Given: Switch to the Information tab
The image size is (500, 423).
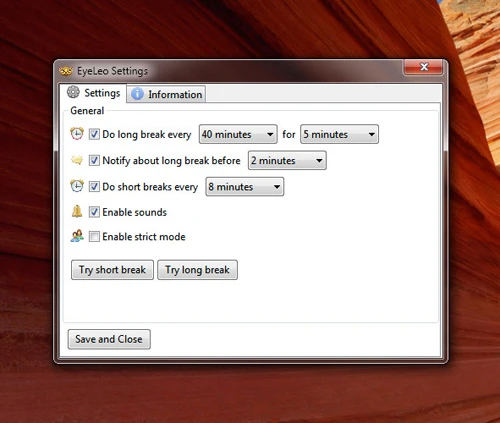Looking at the screenshot, I should 166,94.
